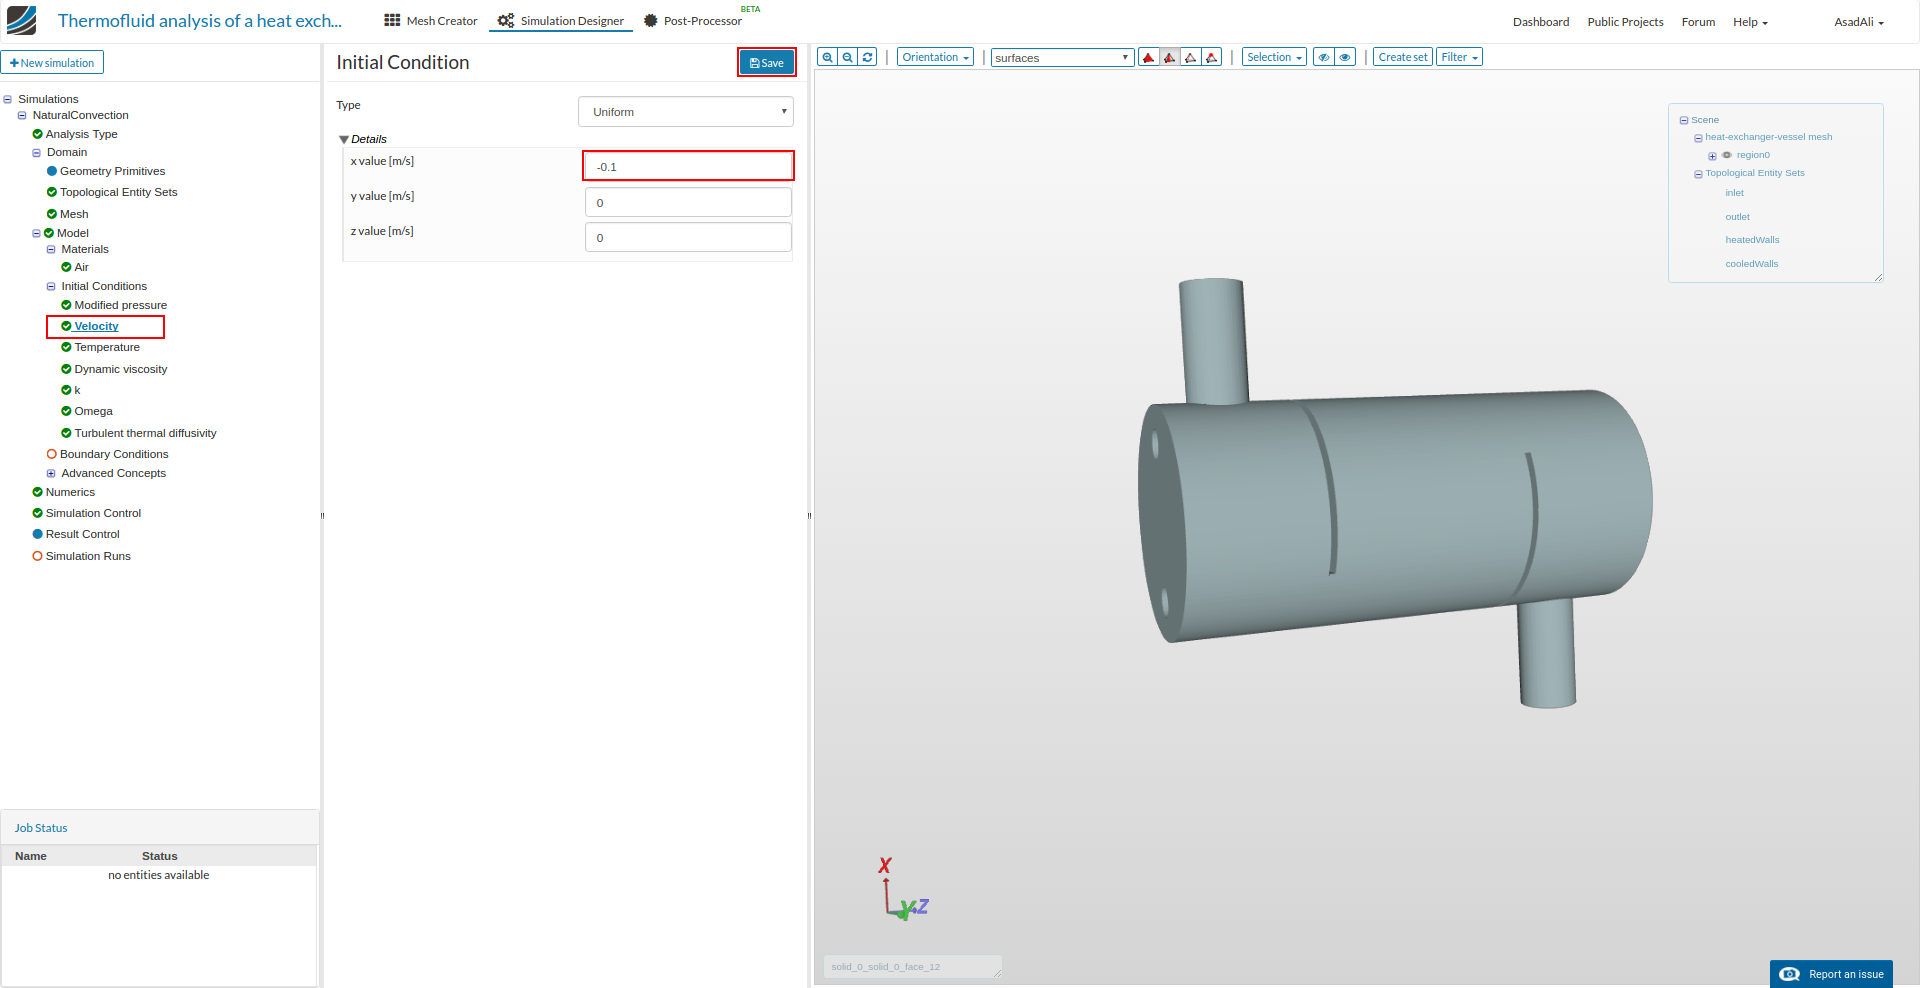
Task: Select the heatedWalls entity set
Action: click(1752, 240)
